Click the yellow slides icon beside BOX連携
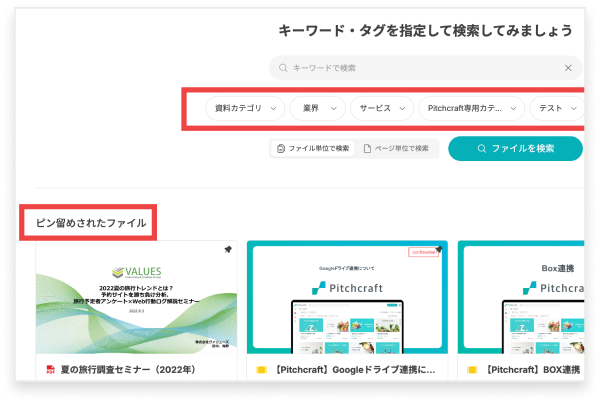This screenshot has height=403, width=600. click(472, 370)
